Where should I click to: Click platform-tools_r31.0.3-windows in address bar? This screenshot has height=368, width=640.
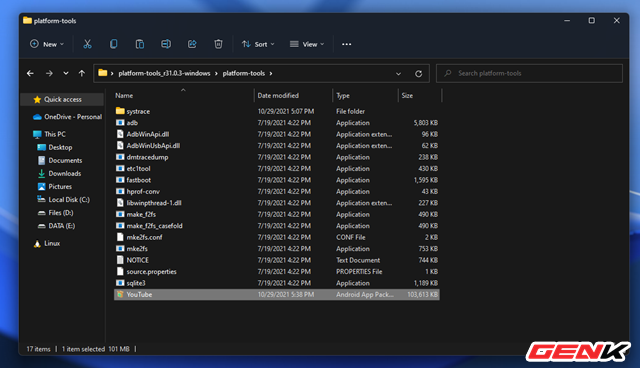[164, 73]
